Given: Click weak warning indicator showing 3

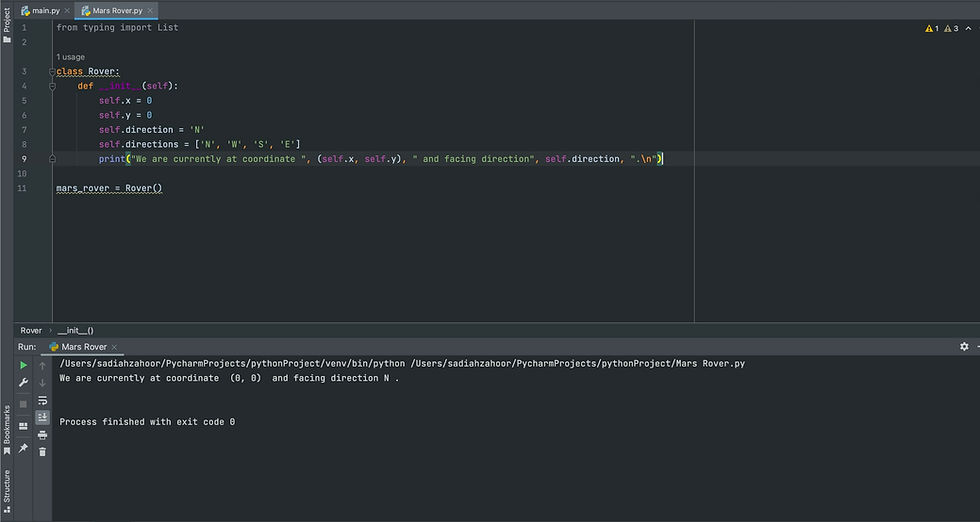Looking at the screenshot, I should click(x=951, y=28).
